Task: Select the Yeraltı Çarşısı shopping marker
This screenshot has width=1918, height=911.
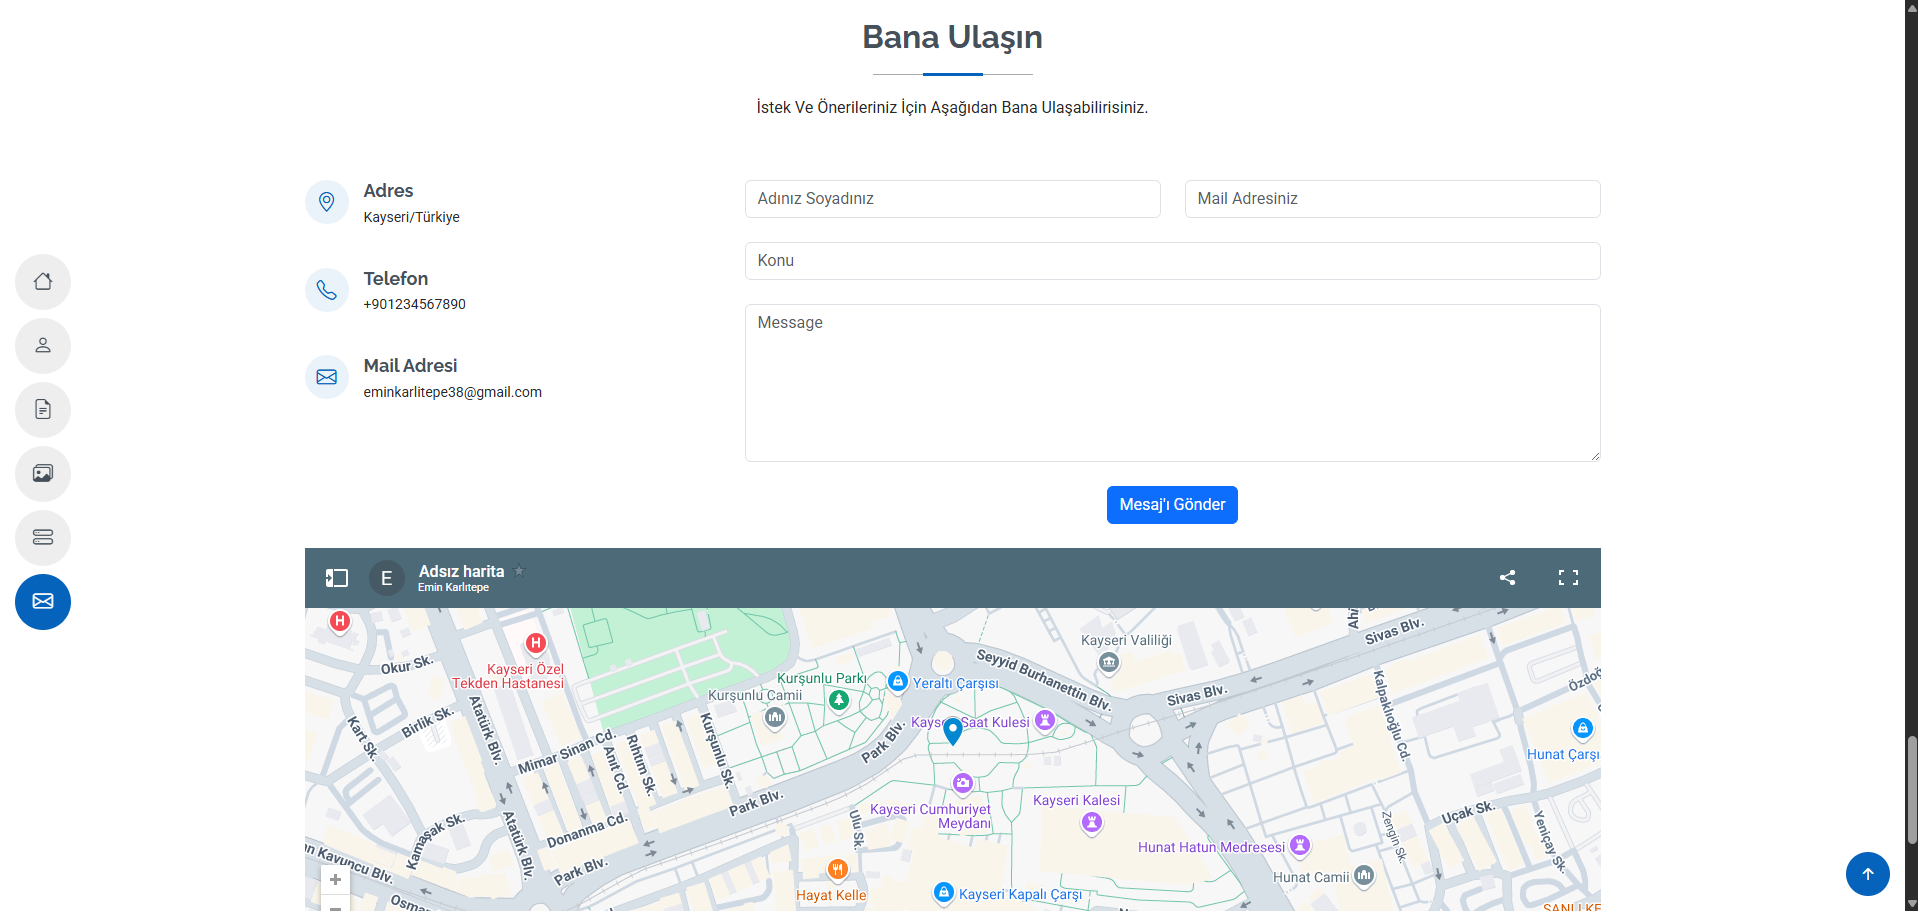Action: pos(898,682)
